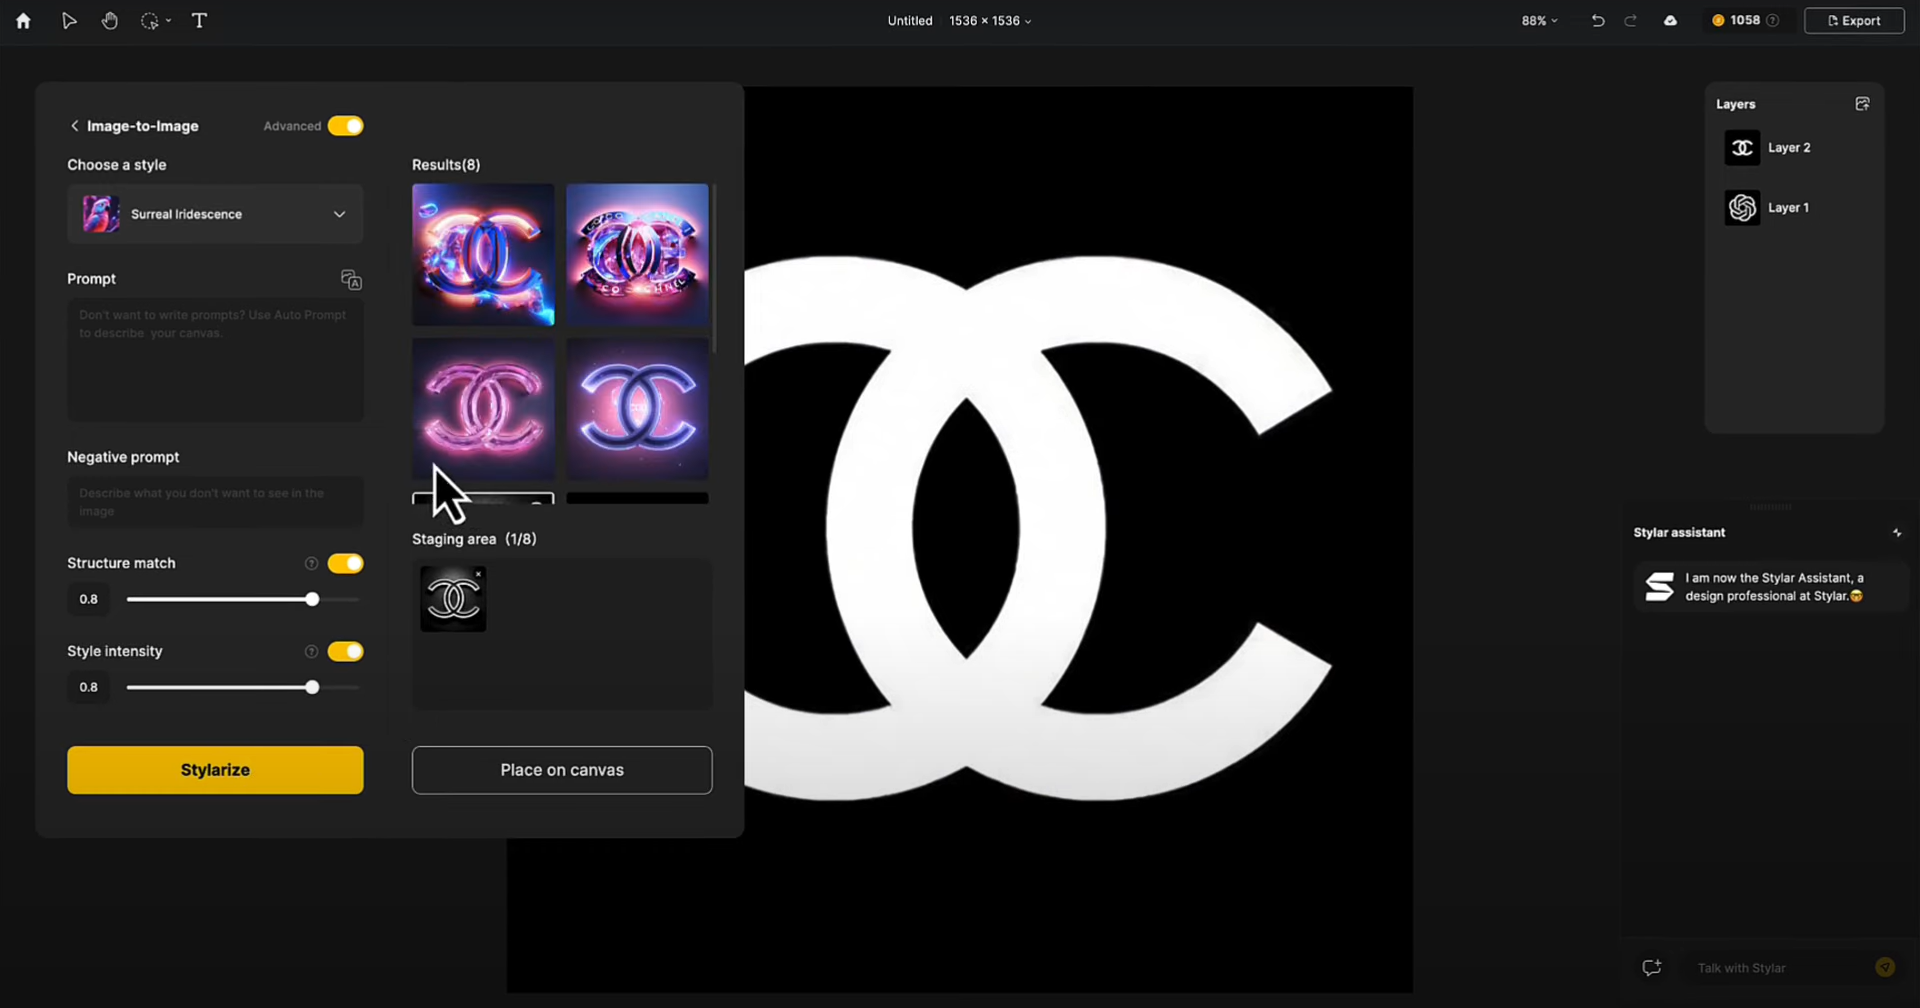
Task: Select the Hand pan tool
Action: tap(110, 20)
